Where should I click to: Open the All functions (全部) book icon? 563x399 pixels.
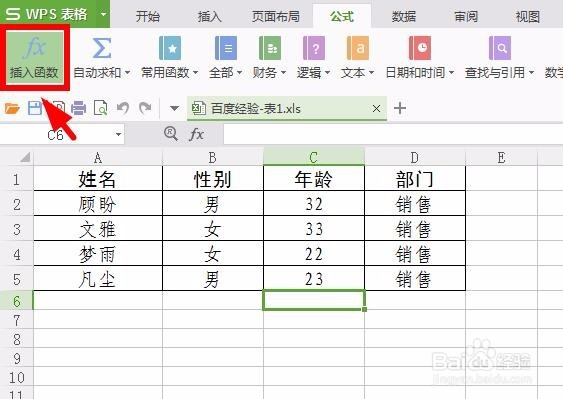225,48
